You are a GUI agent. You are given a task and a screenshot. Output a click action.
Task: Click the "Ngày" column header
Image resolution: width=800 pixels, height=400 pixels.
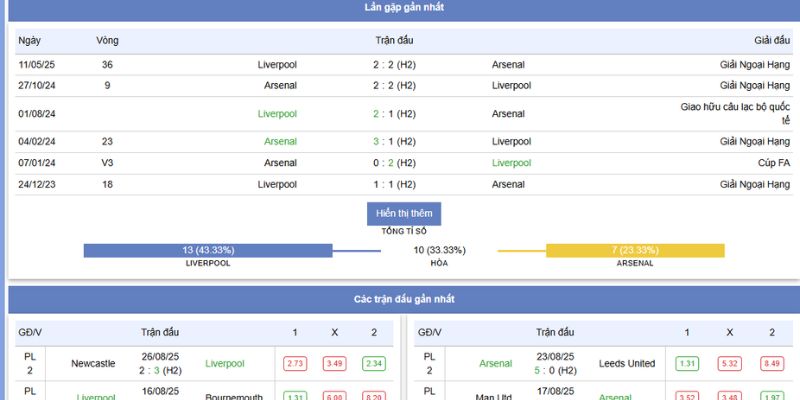30,40
